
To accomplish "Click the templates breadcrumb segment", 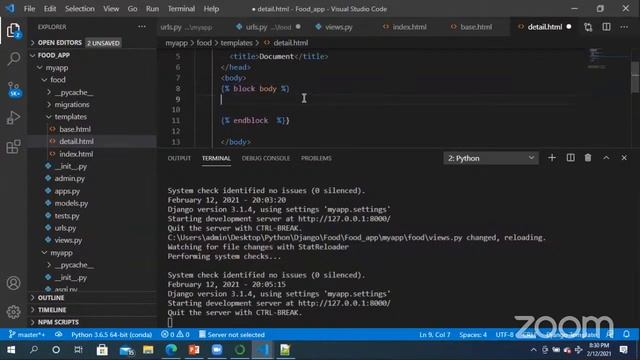I will point(236,43).
